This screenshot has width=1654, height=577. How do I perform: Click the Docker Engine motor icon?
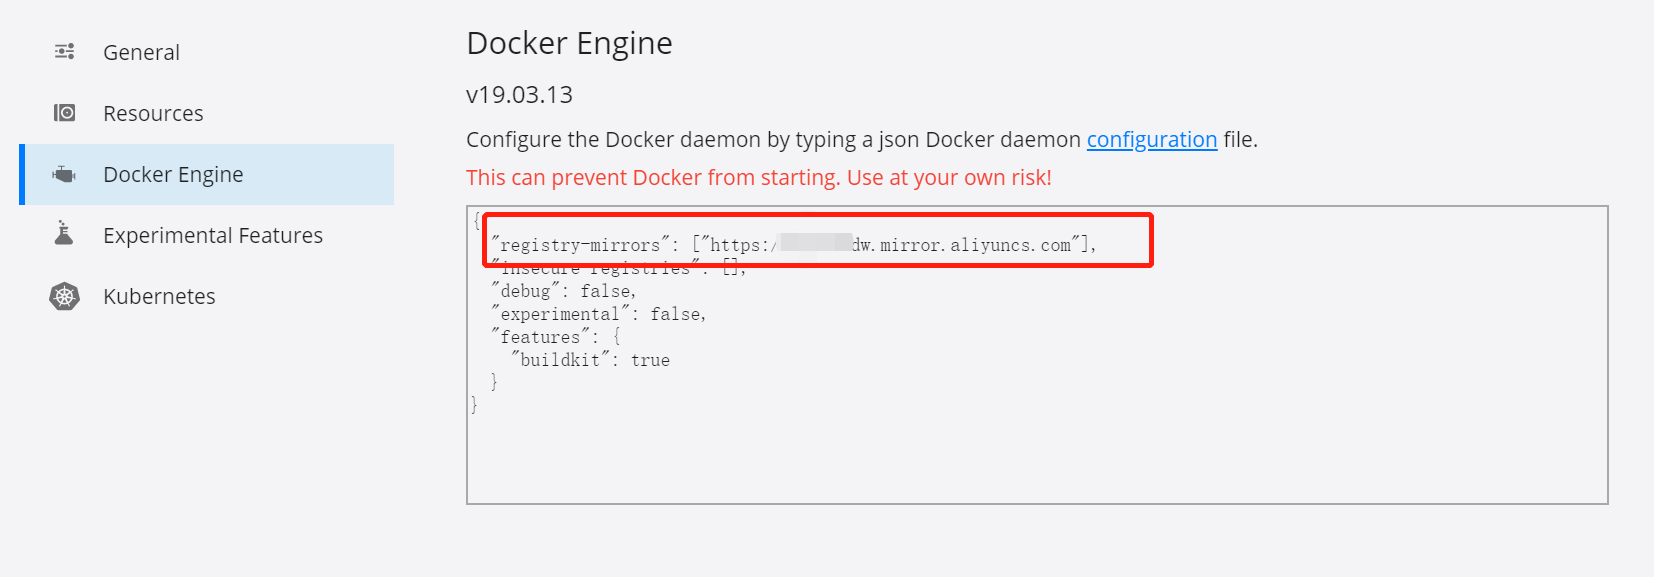click(65, 174)
